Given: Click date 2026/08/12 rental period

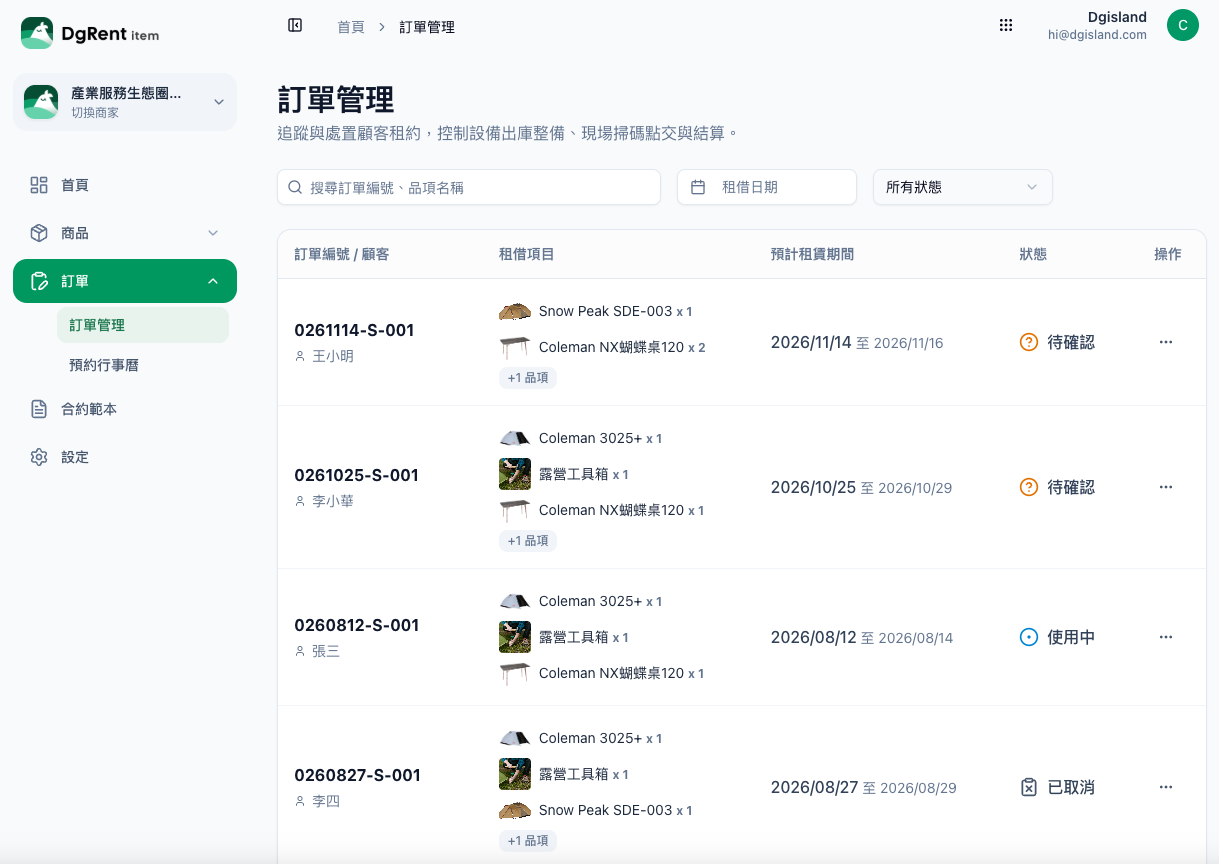Looking at the screenshot, I should pyautogui.click(x=814, y=637).
